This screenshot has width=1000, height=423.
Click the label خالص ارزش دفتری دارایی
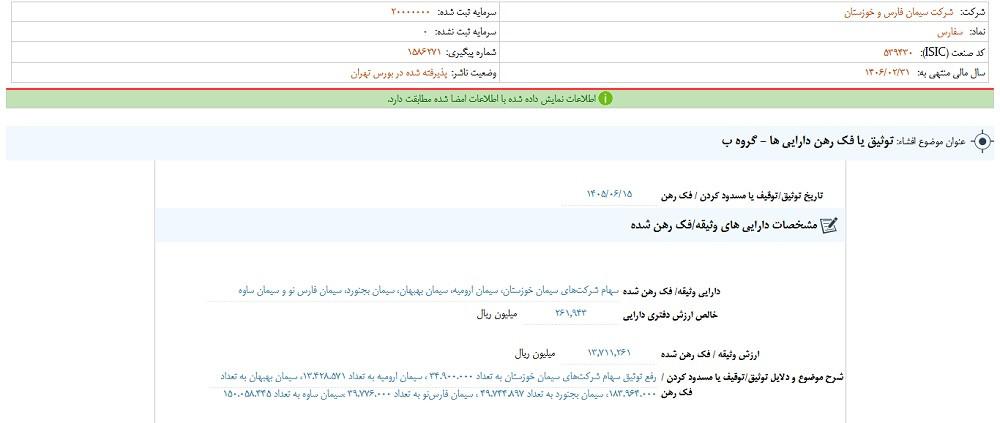point(671,314)
